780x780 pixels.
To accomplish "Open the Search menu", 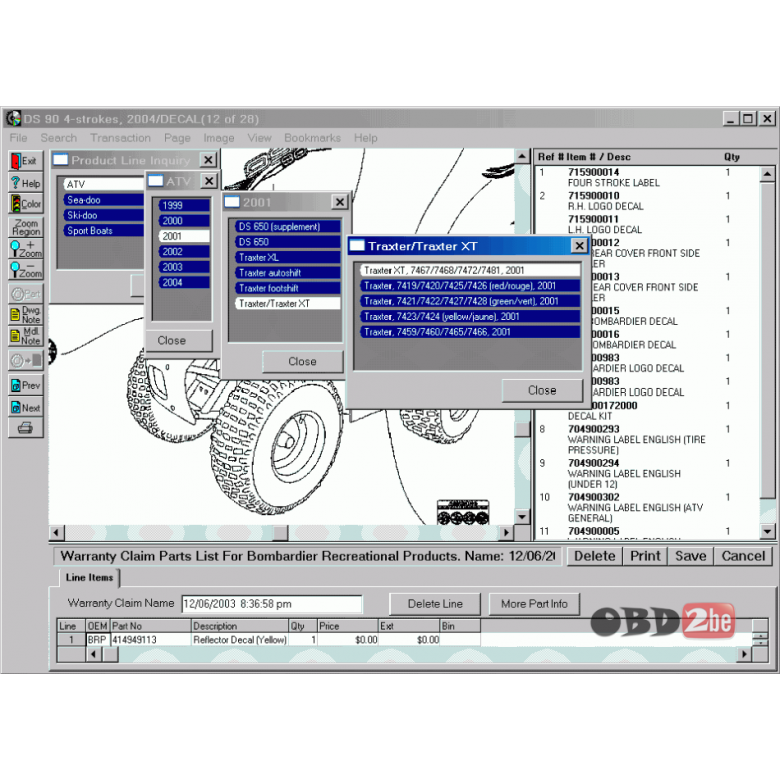I will click(x=59, y=138).
